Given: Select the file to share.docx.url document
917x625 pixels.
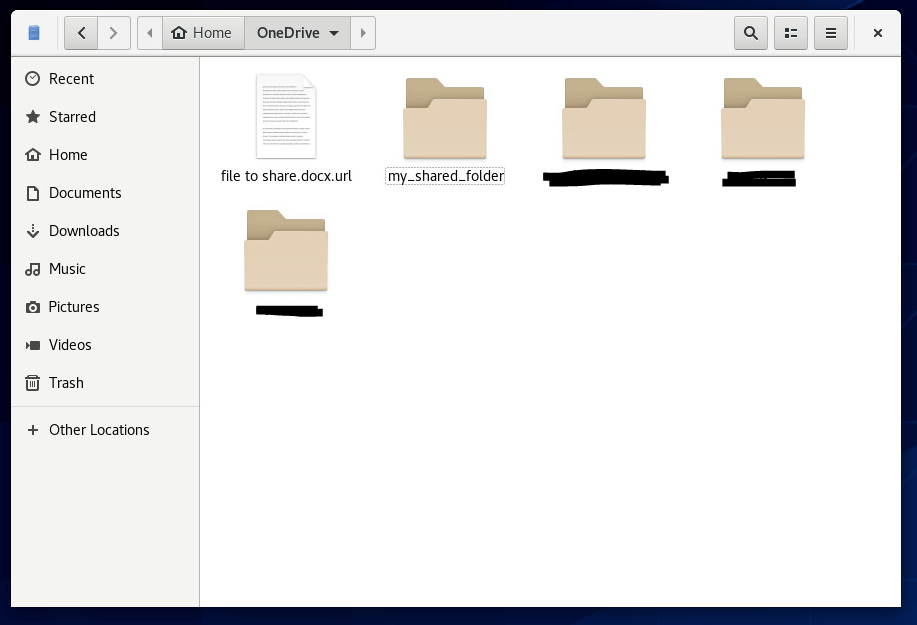Looking at the screenshot, I should (286, 118).
